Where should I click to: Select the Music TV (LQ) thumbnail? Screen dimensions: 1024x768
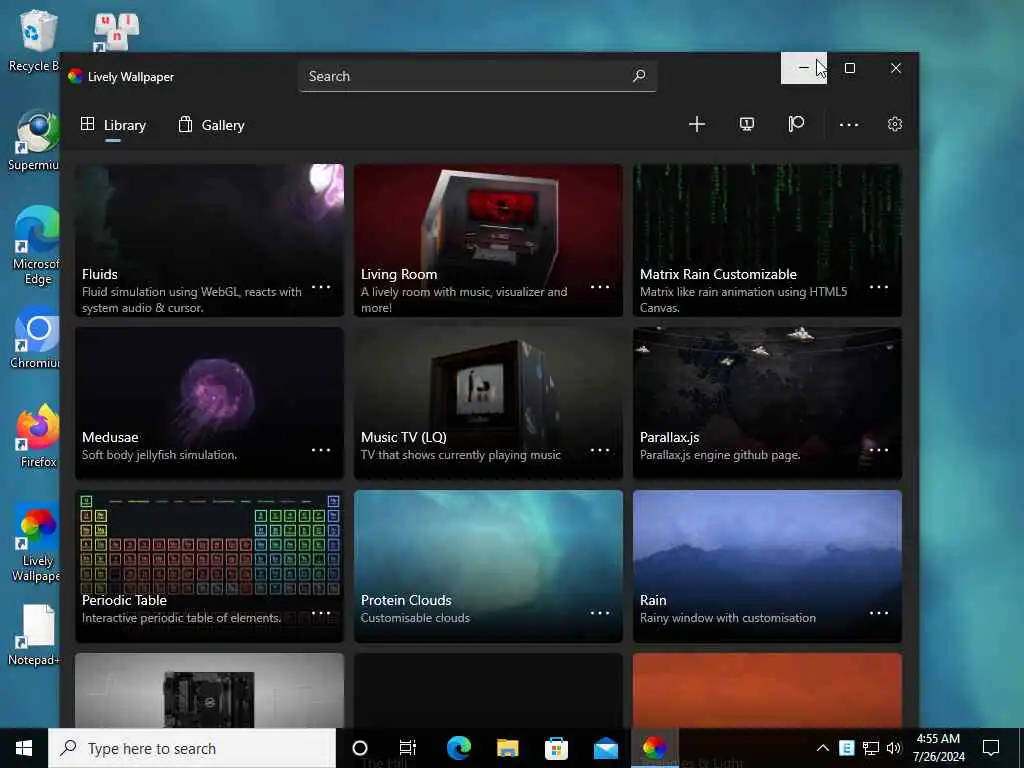coord(488,403)
